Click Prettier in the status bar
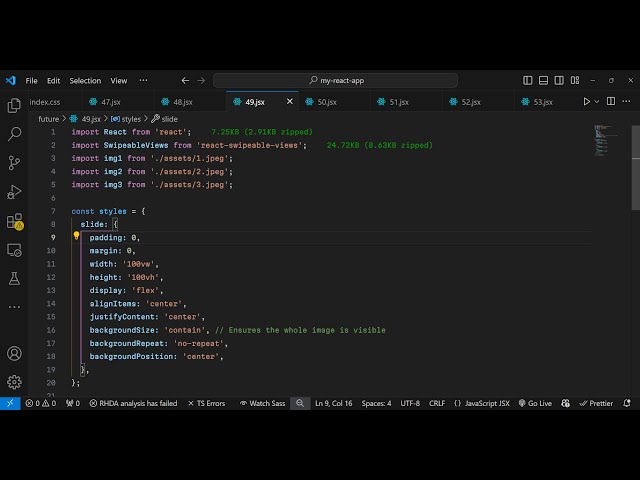This screenshot has width=640, height=480. pyautogui.click(x=596, y=403)
